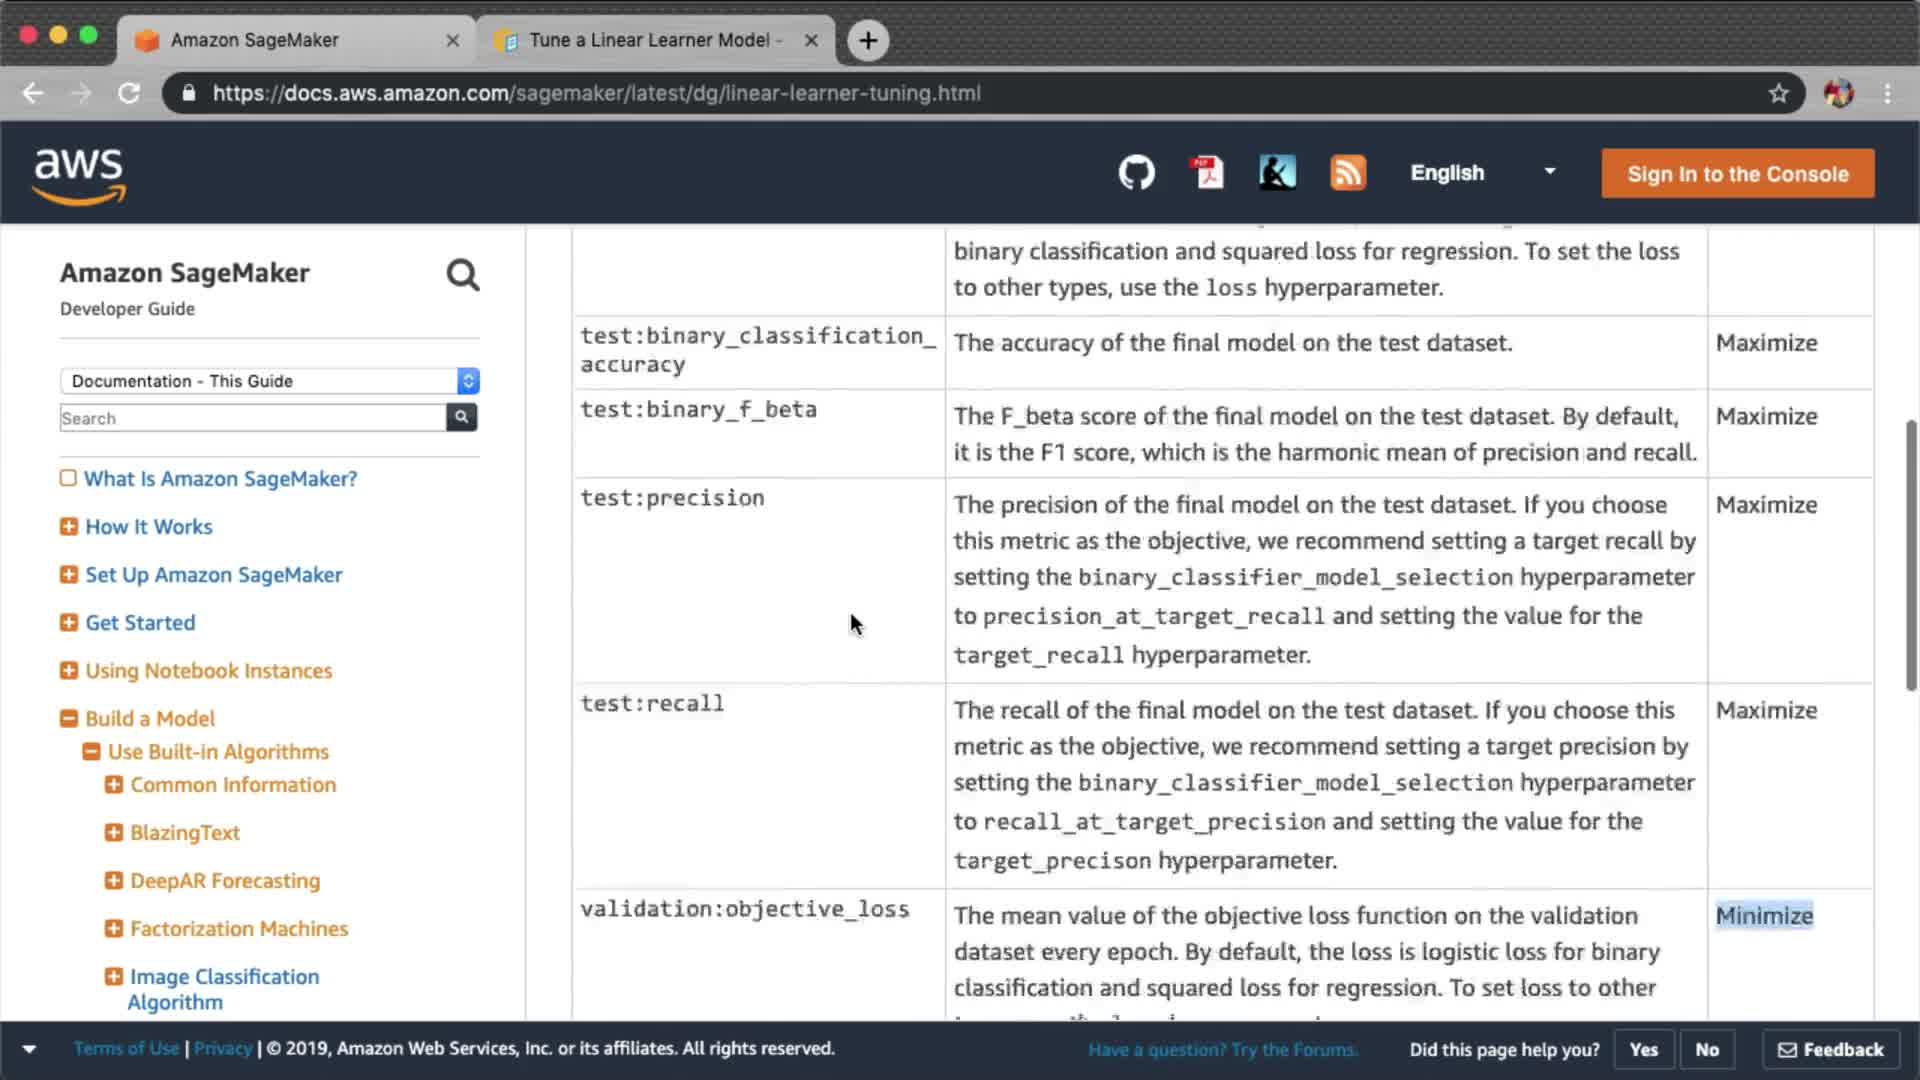Viewport: 1920px width, 1080px height.
Task: Open the RSS feed icon
Action: coord(1347,173)
